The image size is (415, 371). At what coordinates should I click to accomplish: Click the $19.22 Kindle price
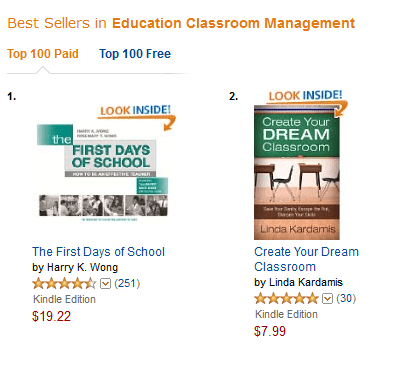click(51, 316)
